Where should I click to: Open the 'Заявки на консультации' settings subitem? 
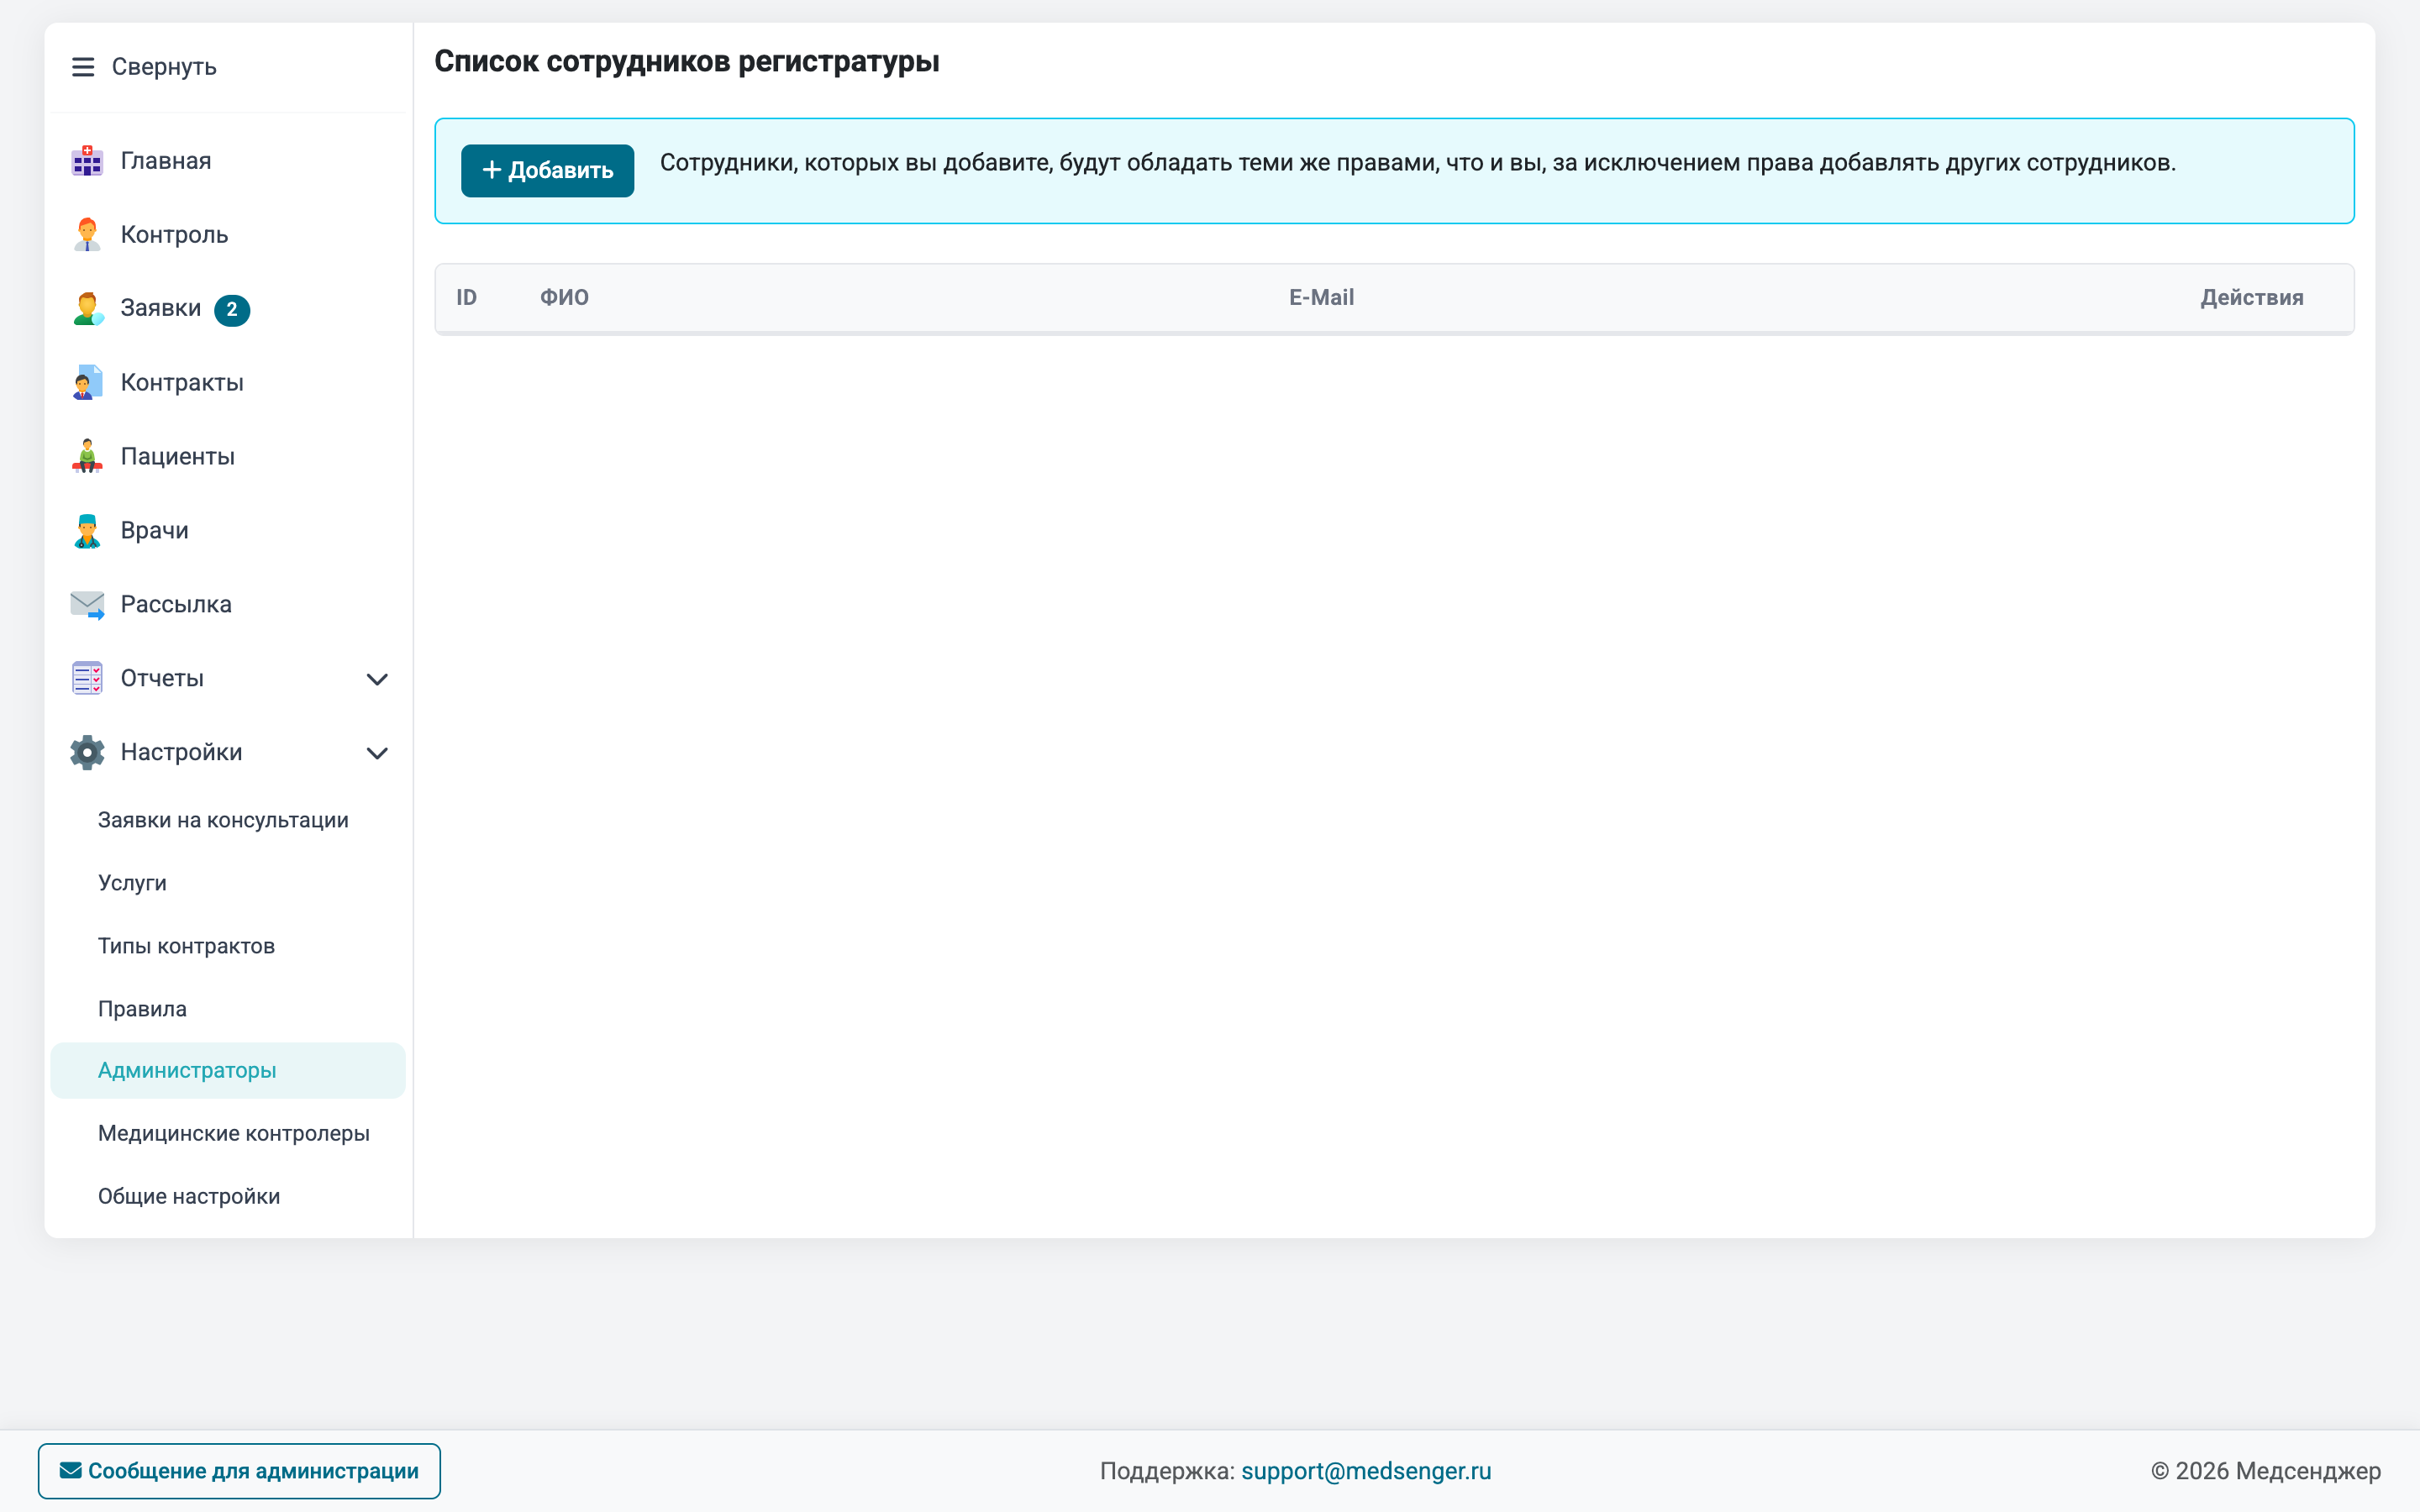[223, 820]
